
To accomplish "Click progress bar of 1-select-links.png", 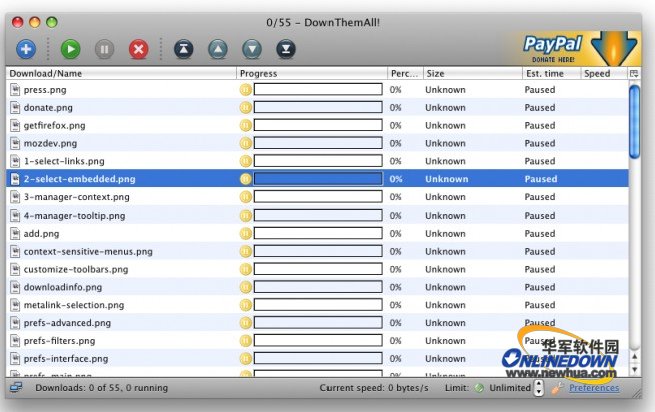I will [x=318, y=161].
